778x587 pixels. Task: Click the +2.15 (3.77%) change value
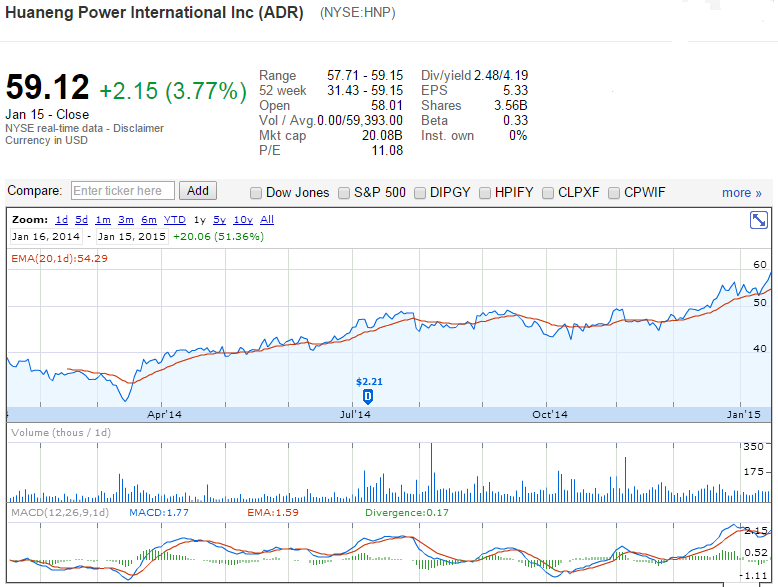point(173,91)
